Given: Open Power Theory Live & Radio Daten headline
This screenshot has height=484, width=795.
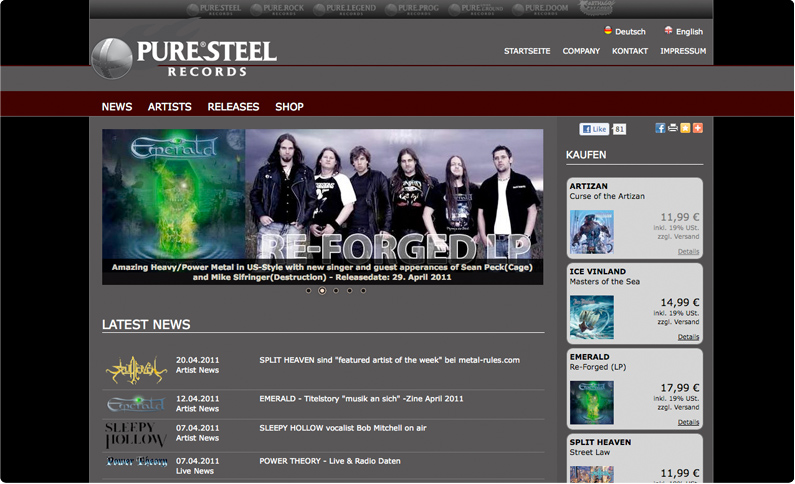Looking at the screenshot, I should 330,461.
